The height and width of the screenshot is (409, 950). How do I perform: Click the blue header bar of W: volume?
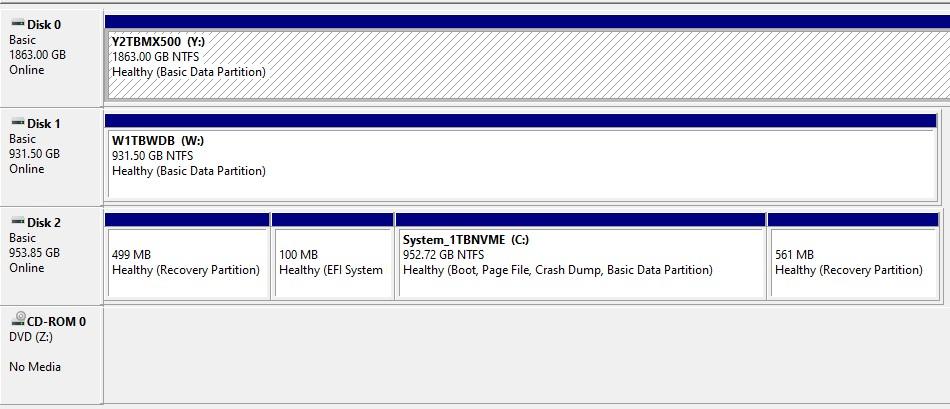(521, 121)
